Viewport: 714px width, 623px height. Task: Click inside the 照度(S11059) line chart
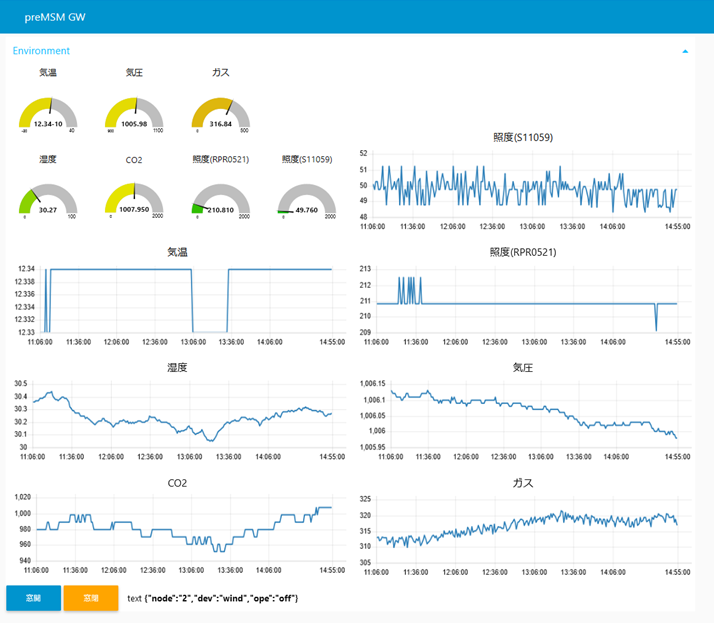tap(525, 185)
